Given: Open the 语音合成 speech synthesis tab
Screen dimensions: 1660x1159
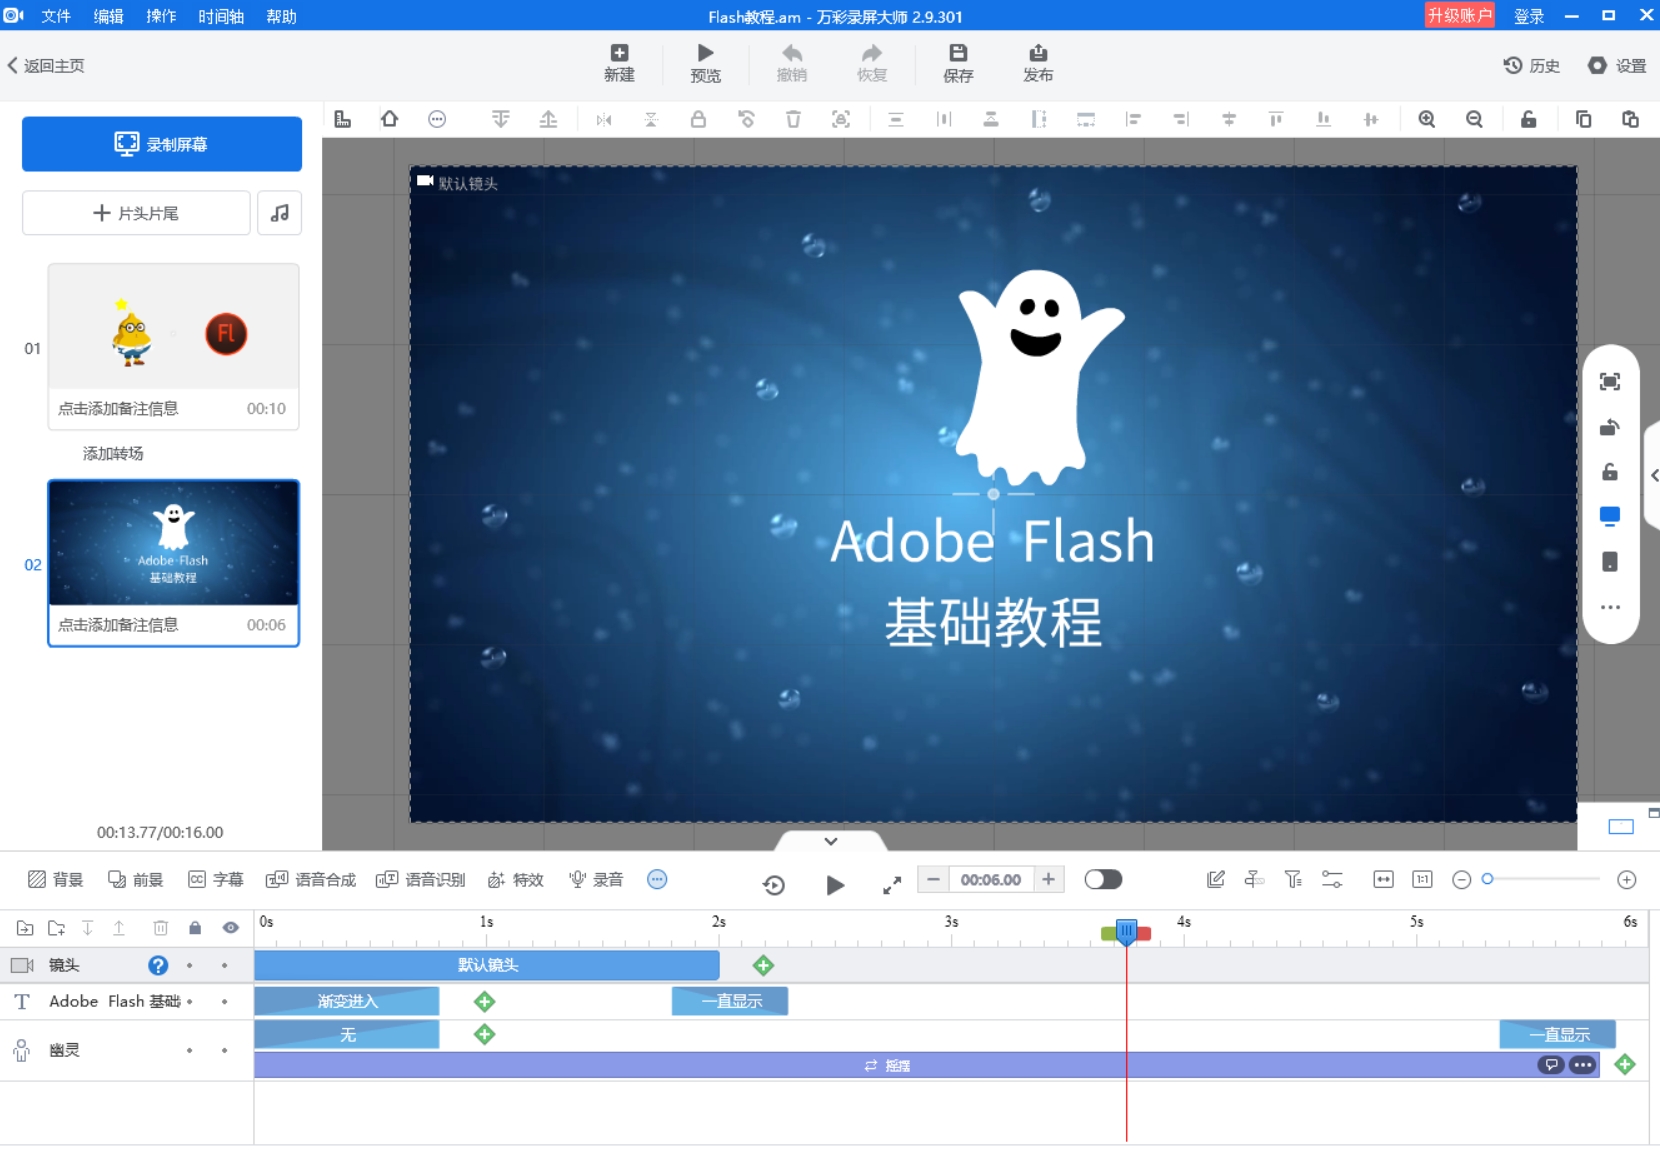Looking at the screenshot, I should [311, 879].
